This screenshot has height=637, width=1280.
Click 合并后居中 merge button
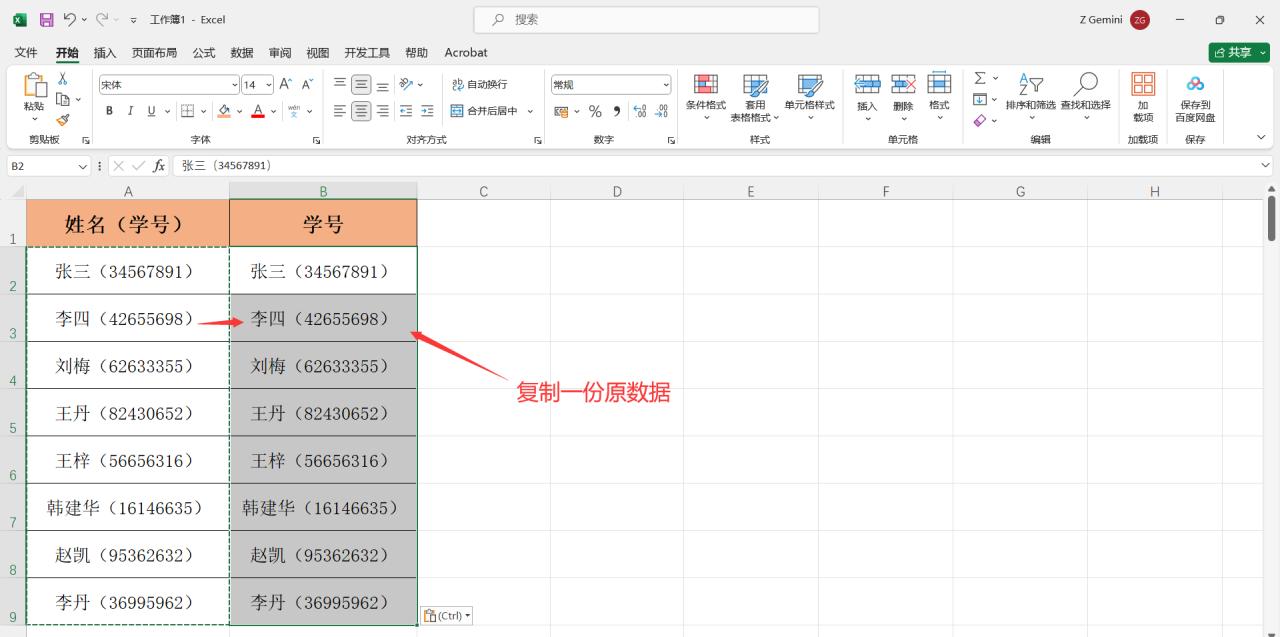(x=484, y=111)
